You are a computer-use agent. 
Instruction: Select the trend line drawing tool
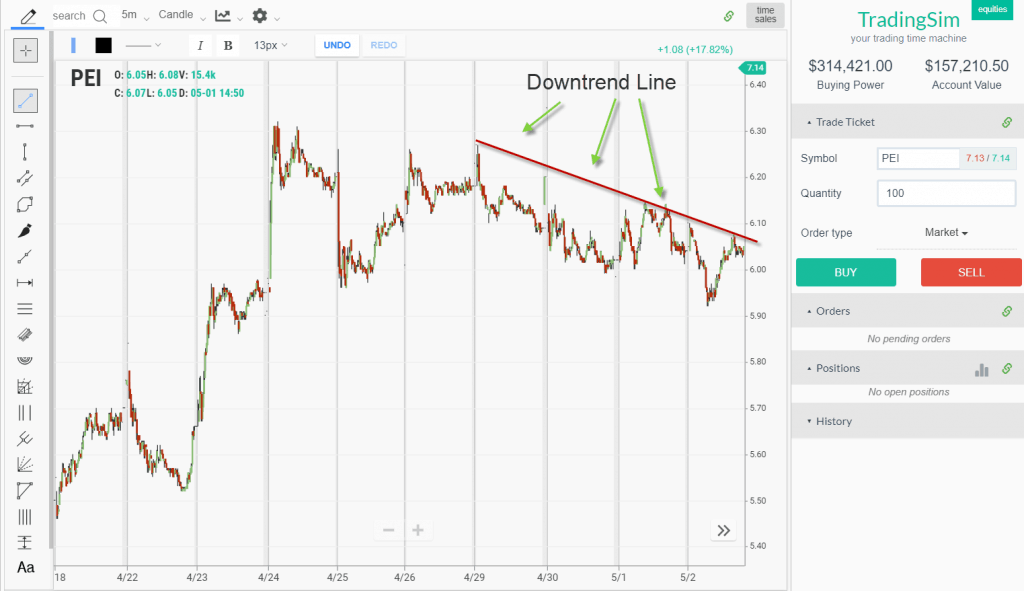[x=25, y=100]
